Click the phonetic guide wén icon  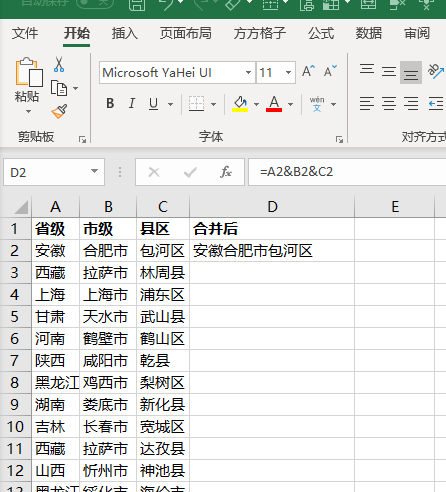click(317, 104)
